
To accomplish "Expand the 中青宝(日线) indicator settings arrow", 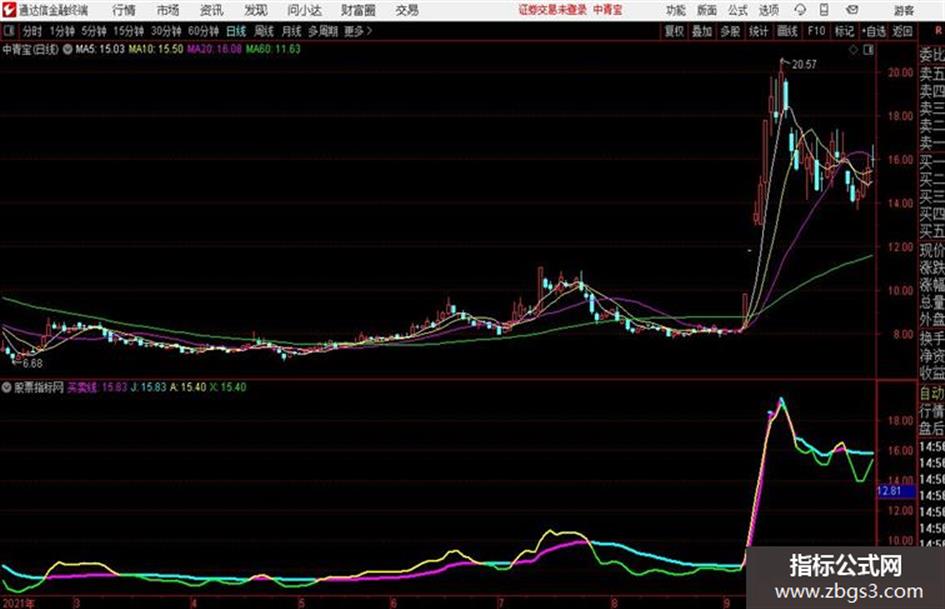I will pos(67,49).
